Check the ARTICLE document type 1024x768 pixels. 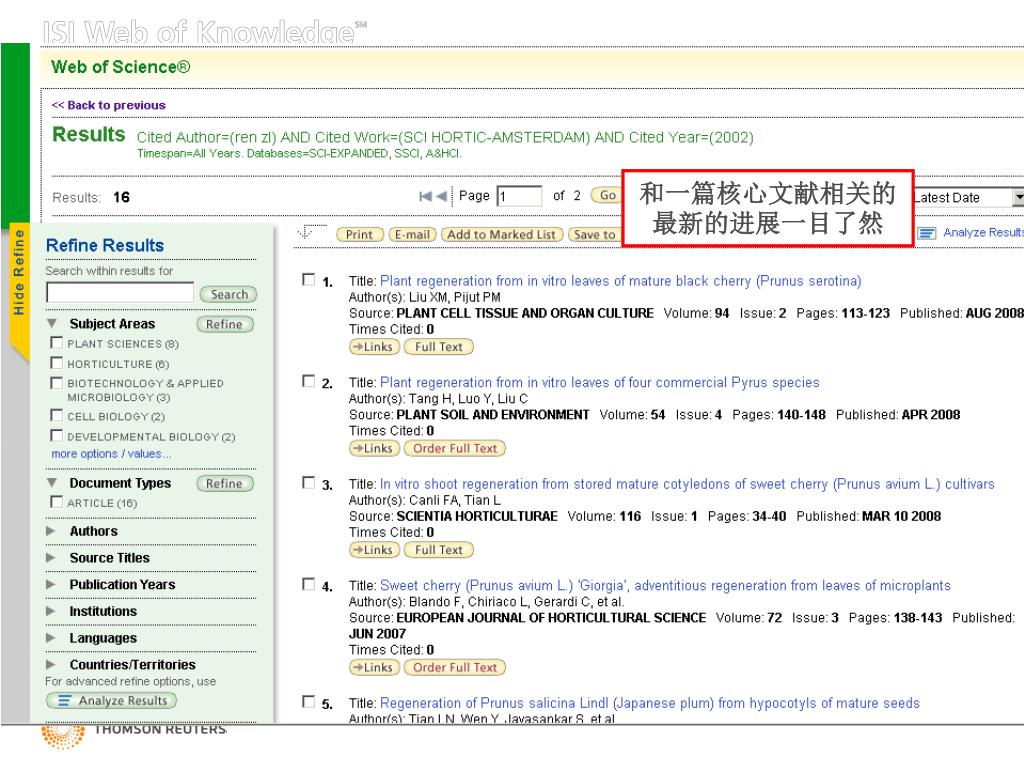57,502
